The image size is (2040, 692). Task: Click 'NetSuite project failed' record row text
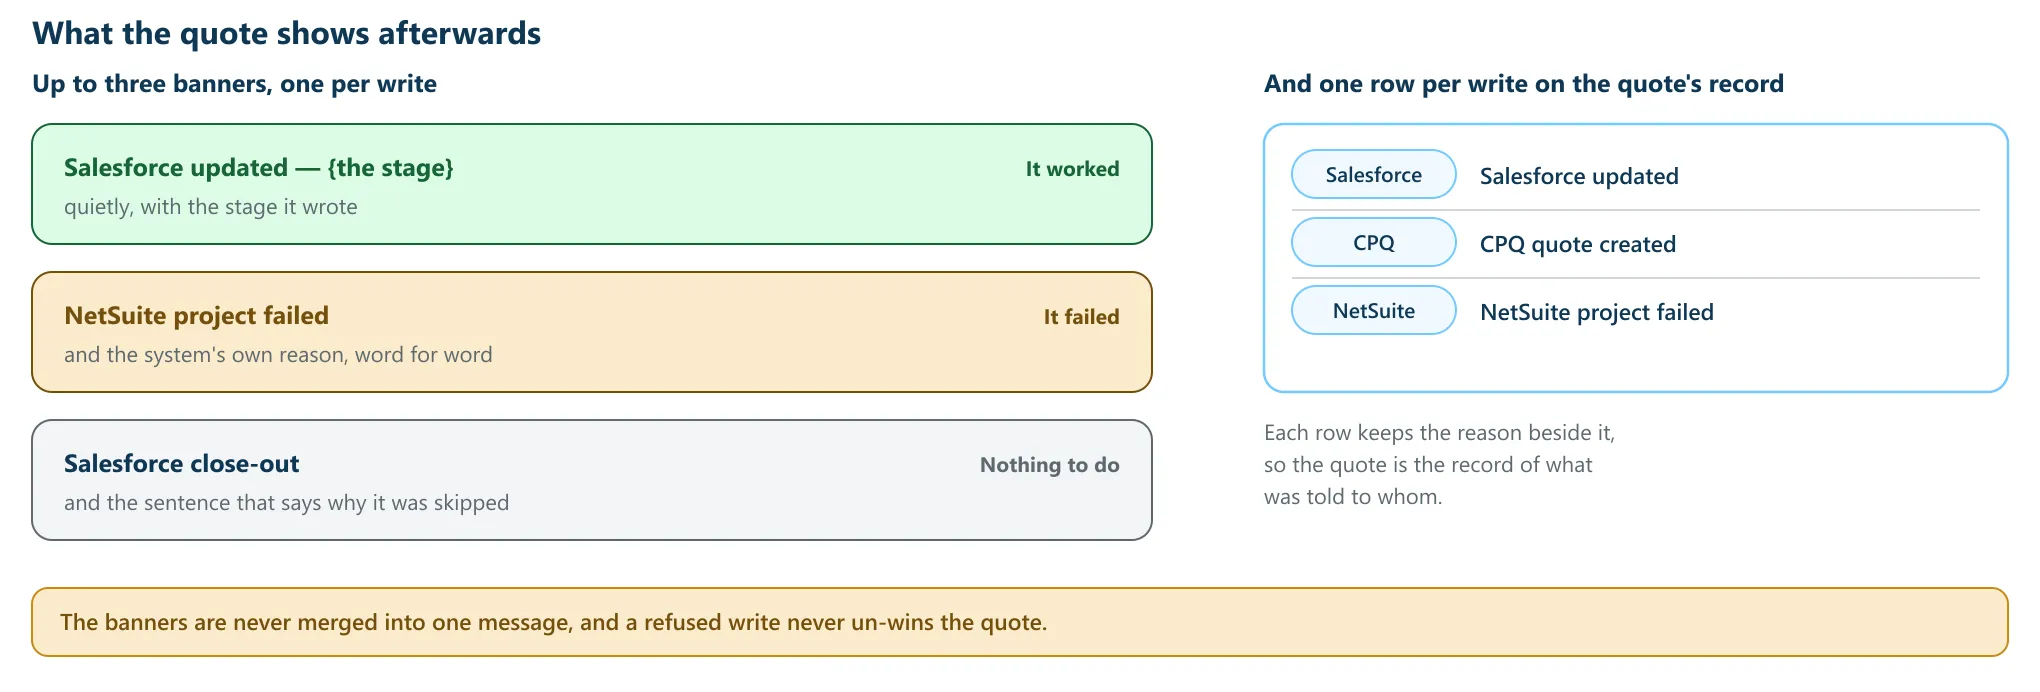coord(1597,312)
